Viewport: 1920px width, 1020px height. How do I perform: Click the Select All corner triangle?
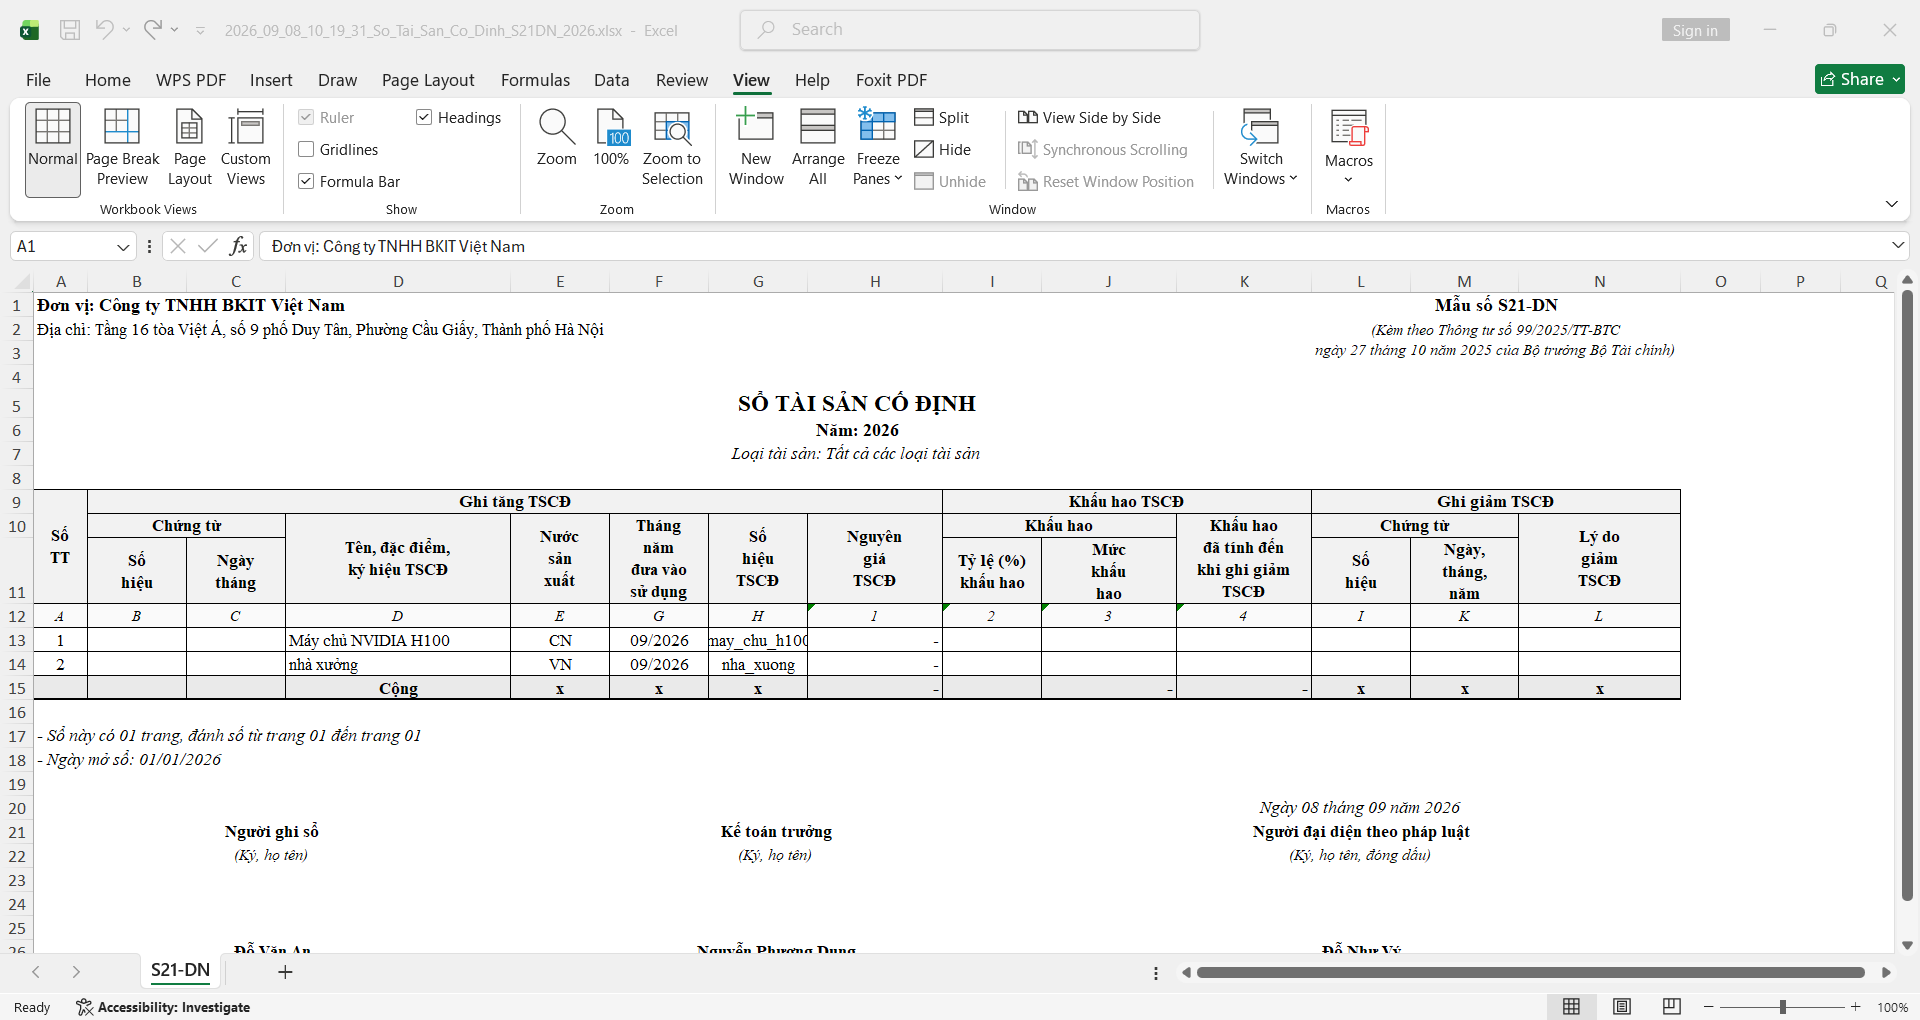click(20, 282)
